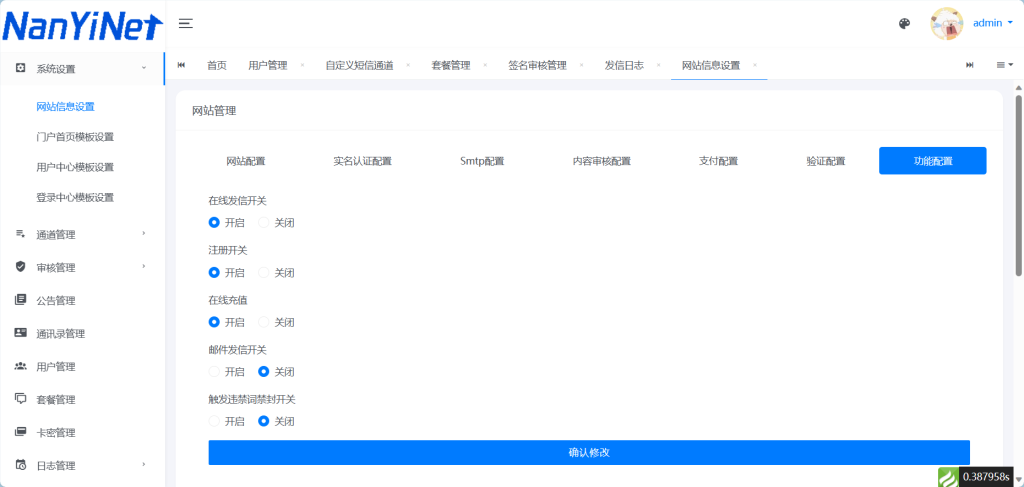
Task: Open the tab options dropdown menu
Action: [x=1004, y=65]
